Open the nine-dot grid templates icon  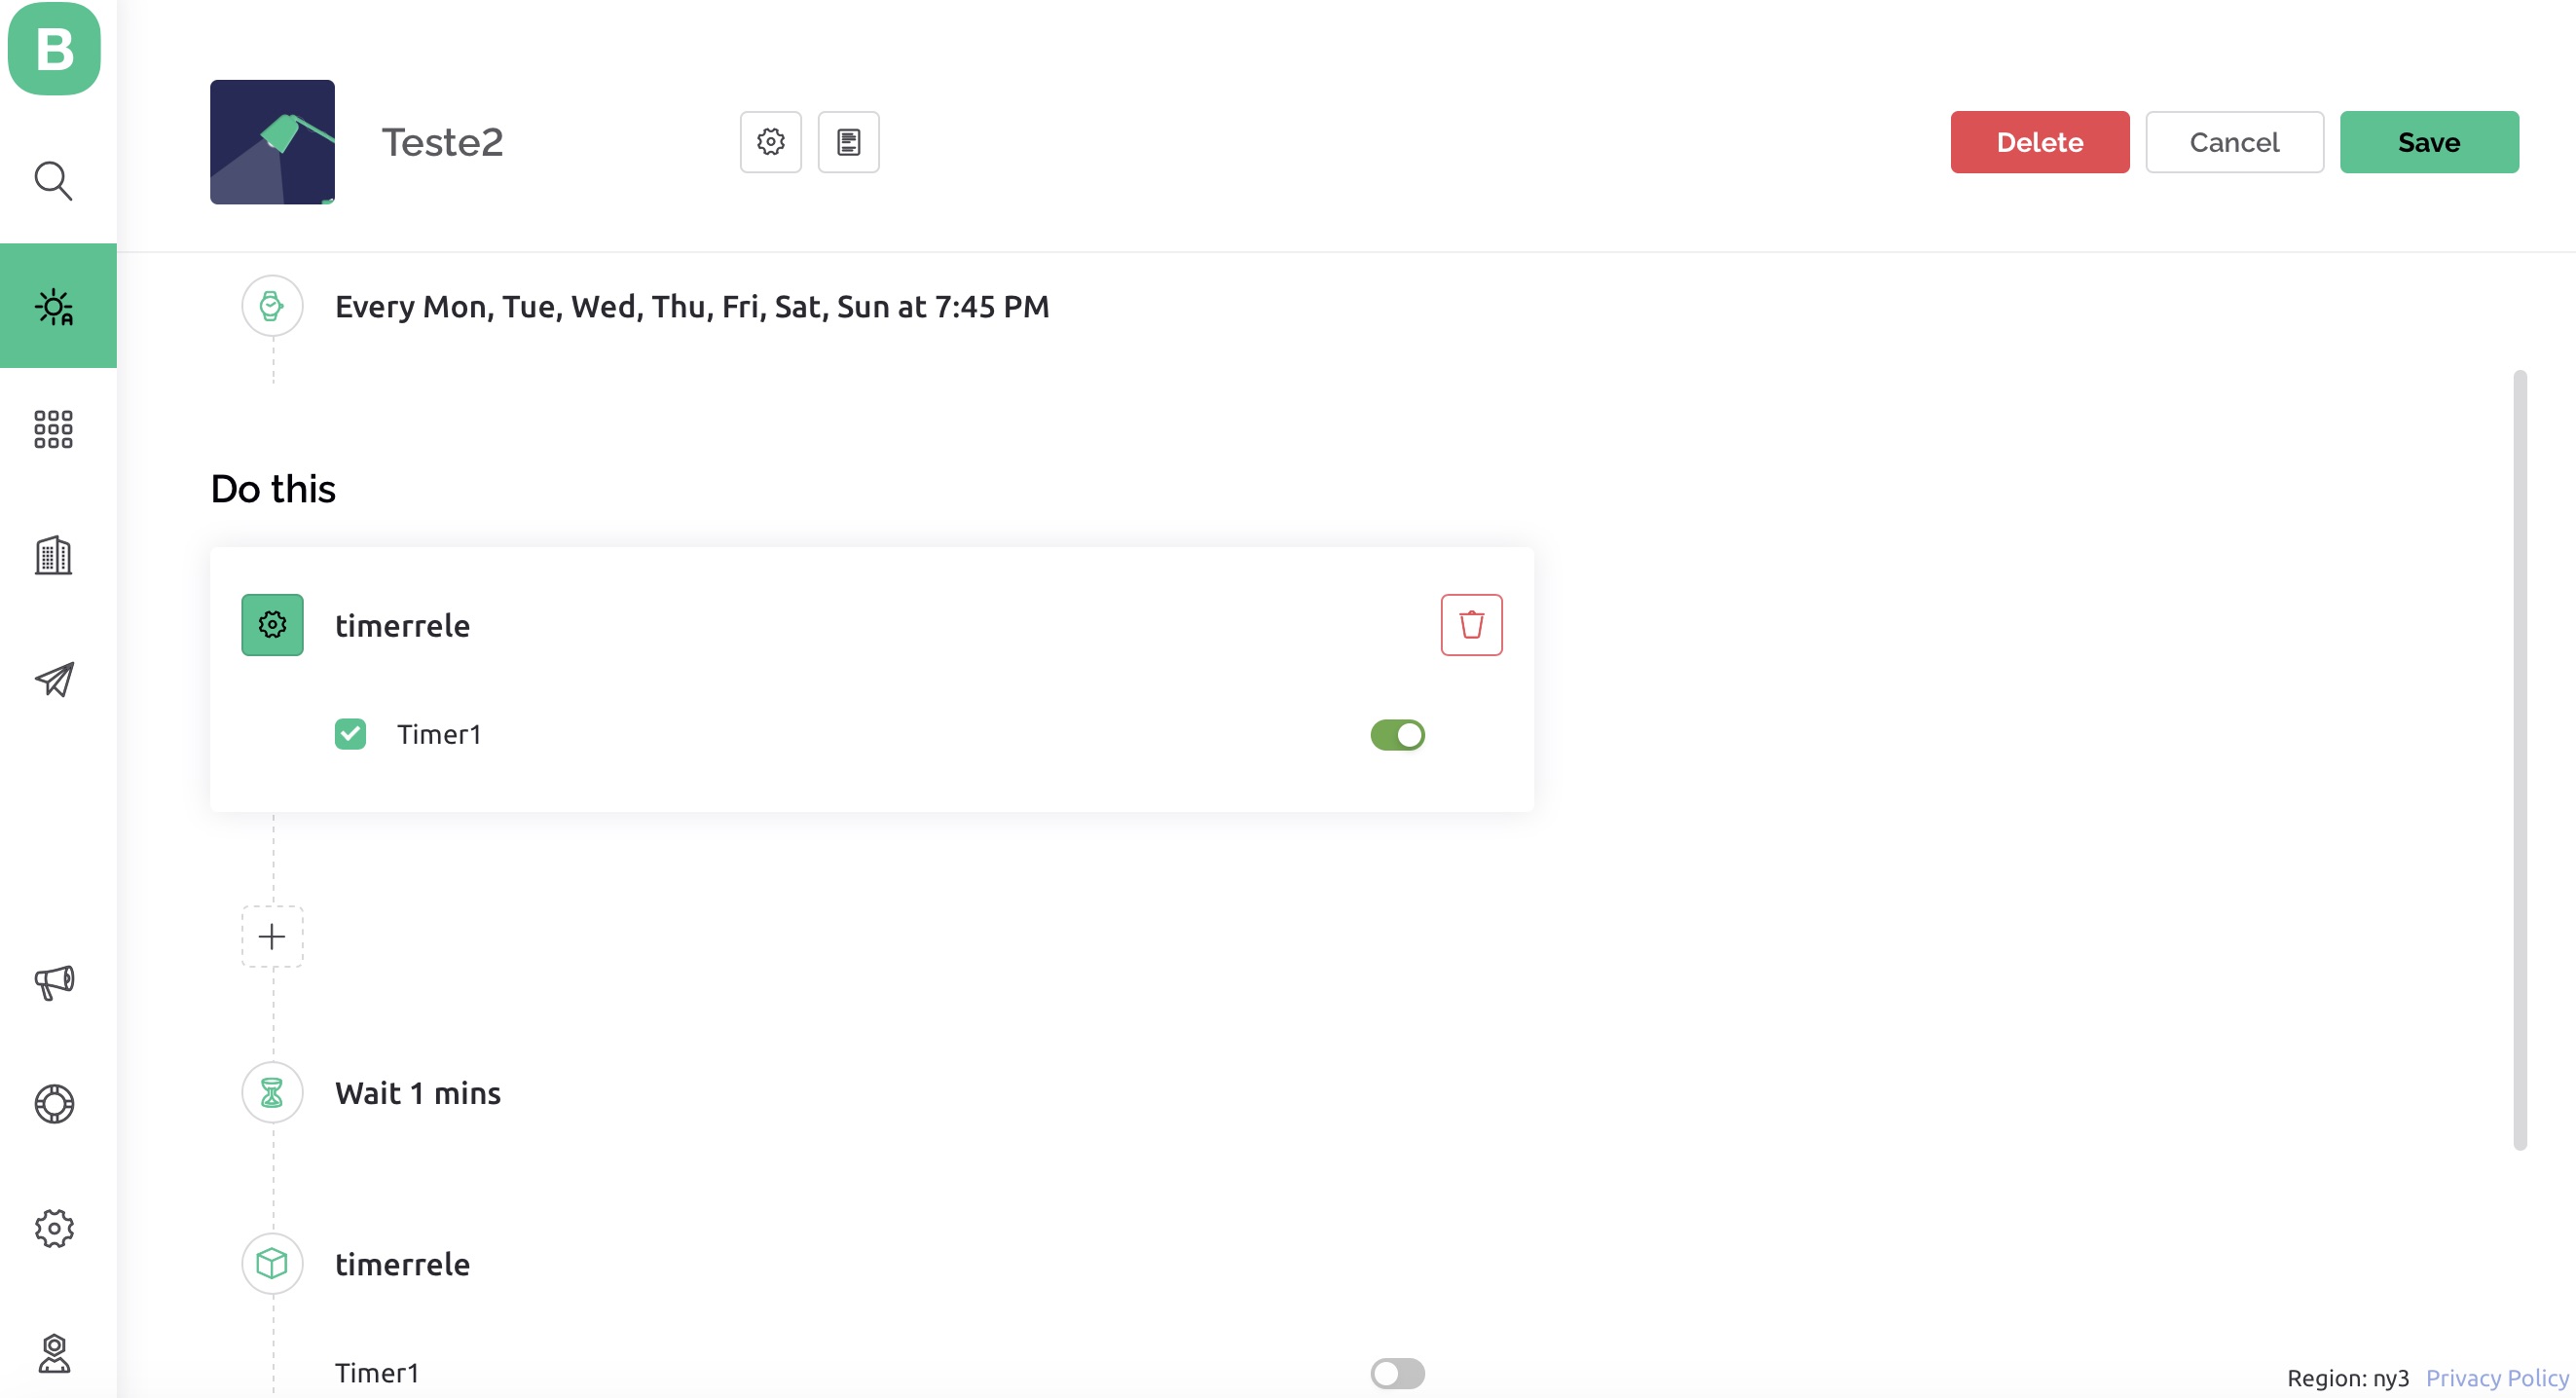[x=54, y=430]
